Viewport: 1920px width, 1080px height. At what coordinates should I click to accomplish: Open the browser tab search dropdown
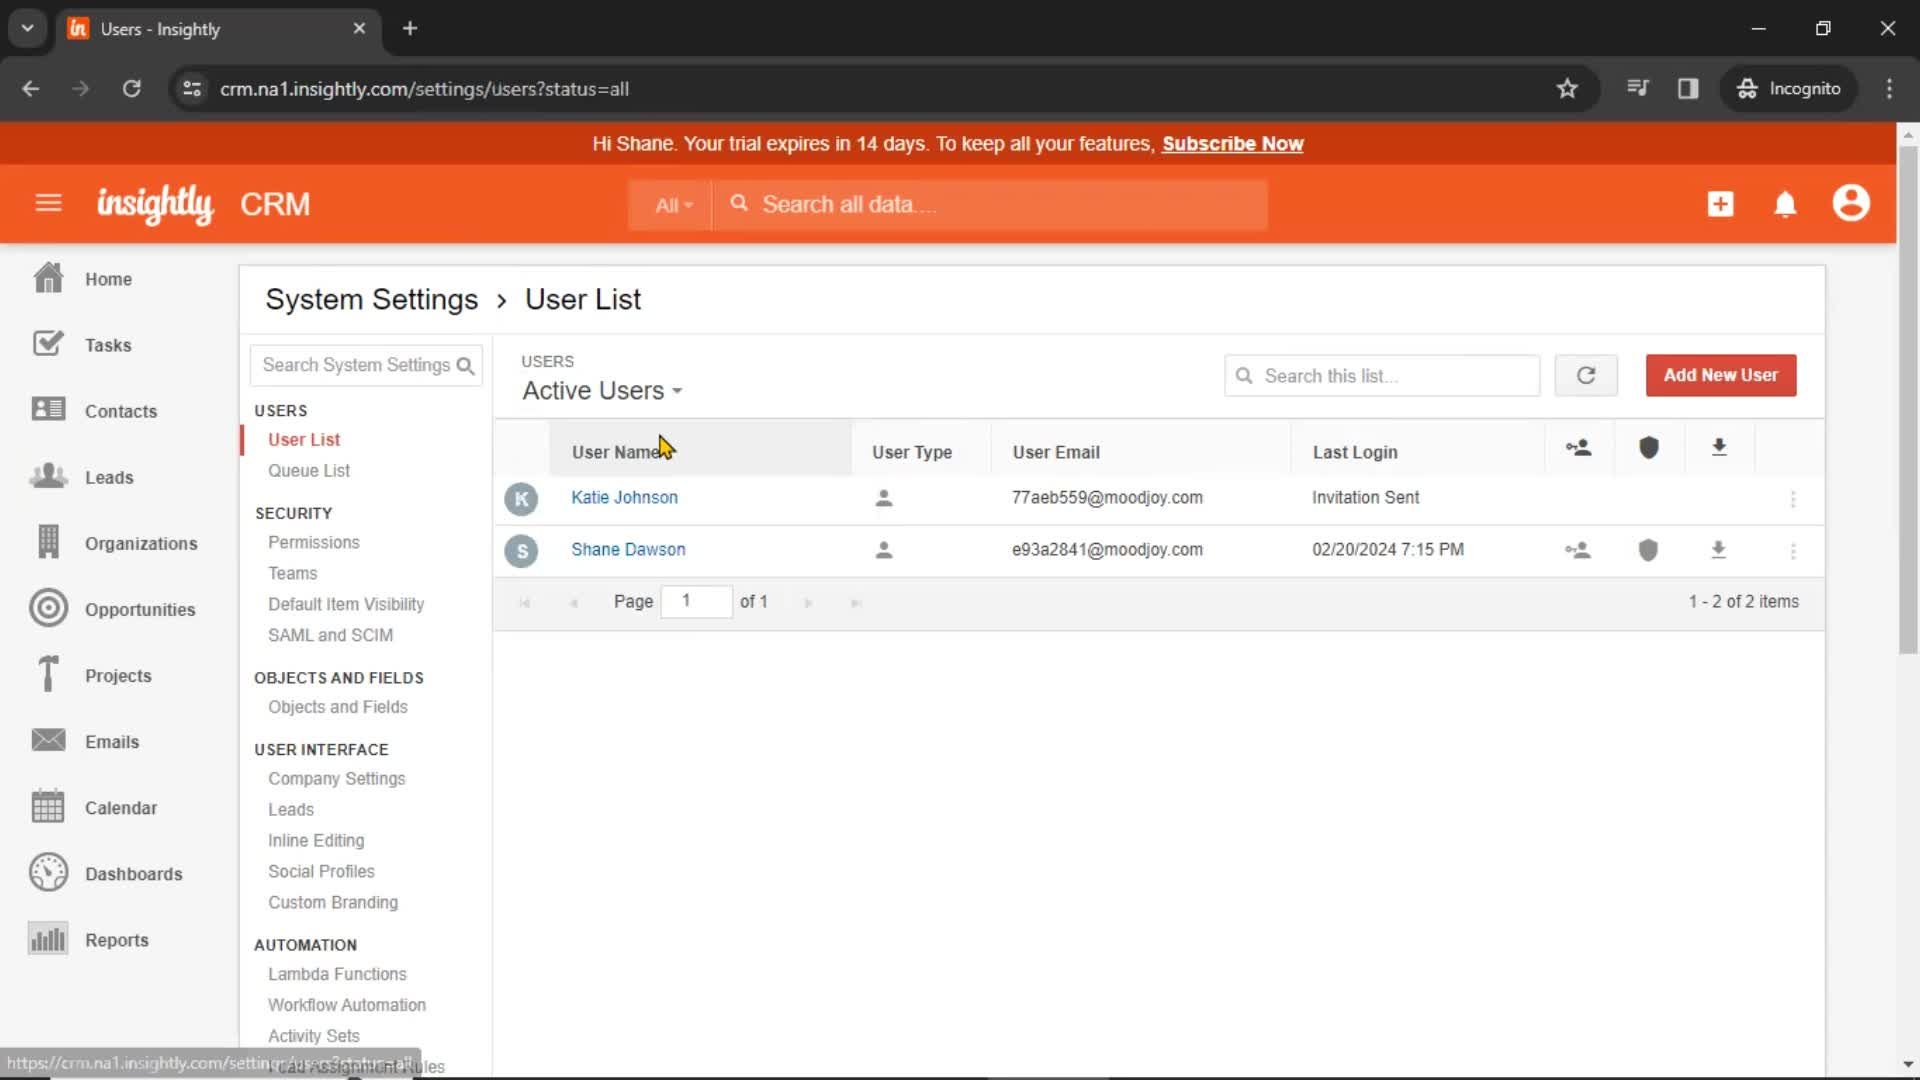coord(27,28)
